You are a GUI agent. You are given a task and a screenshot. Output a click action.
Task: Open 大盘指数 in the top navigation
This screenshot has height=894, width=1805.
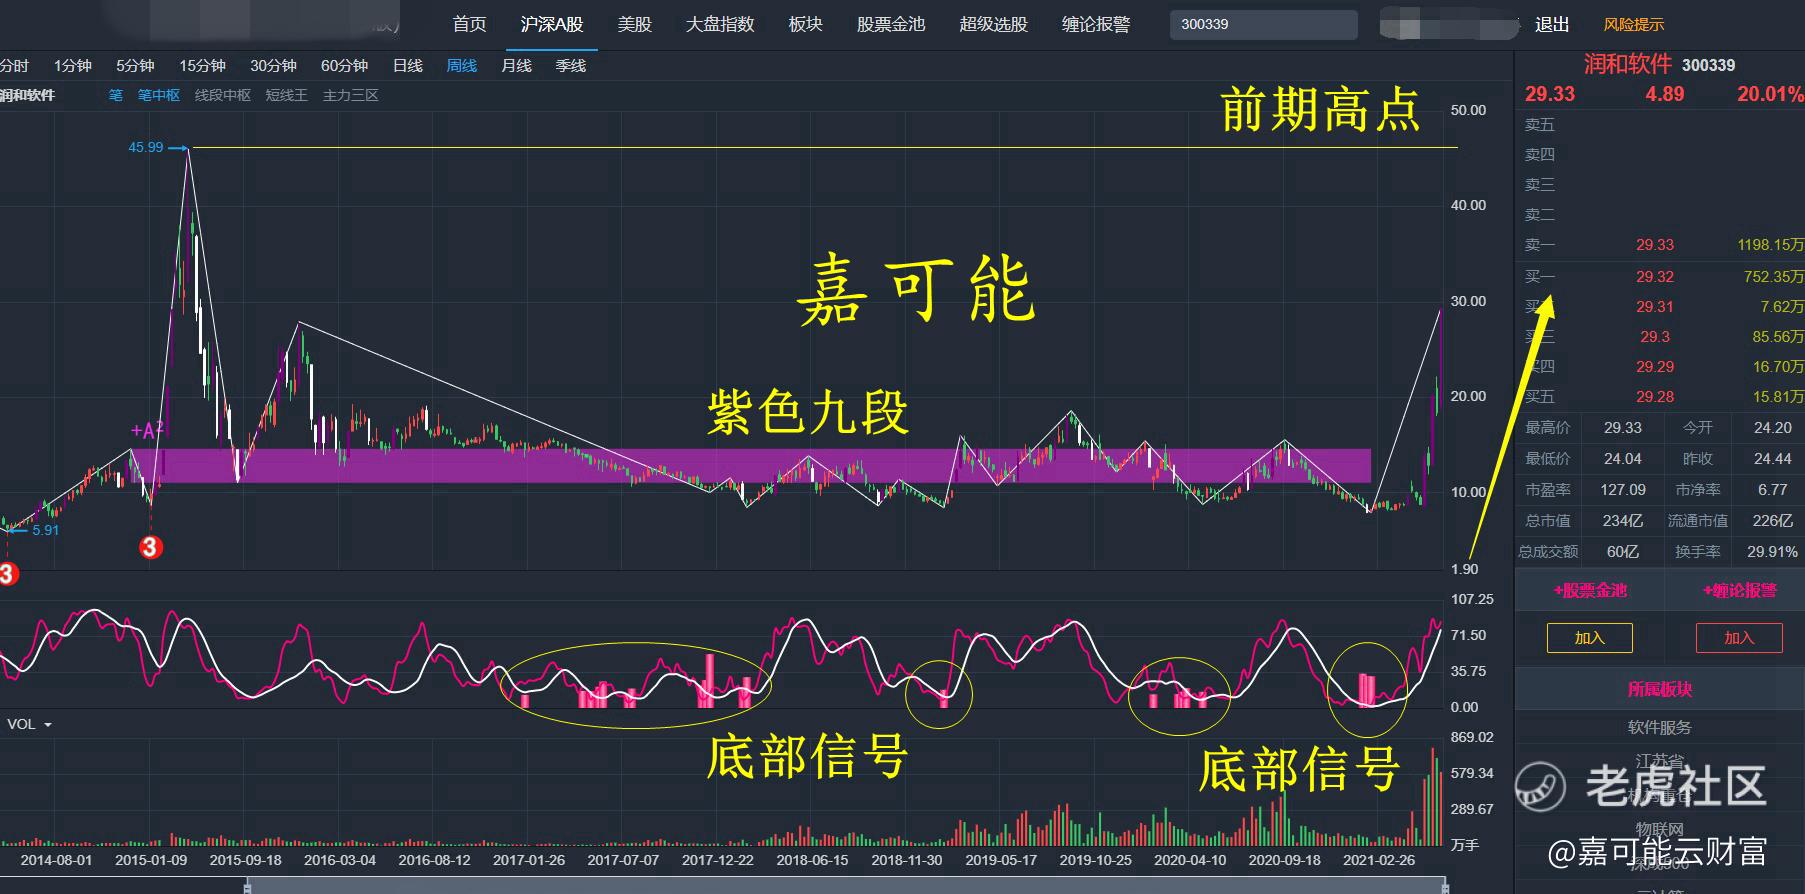click(720, 24)
